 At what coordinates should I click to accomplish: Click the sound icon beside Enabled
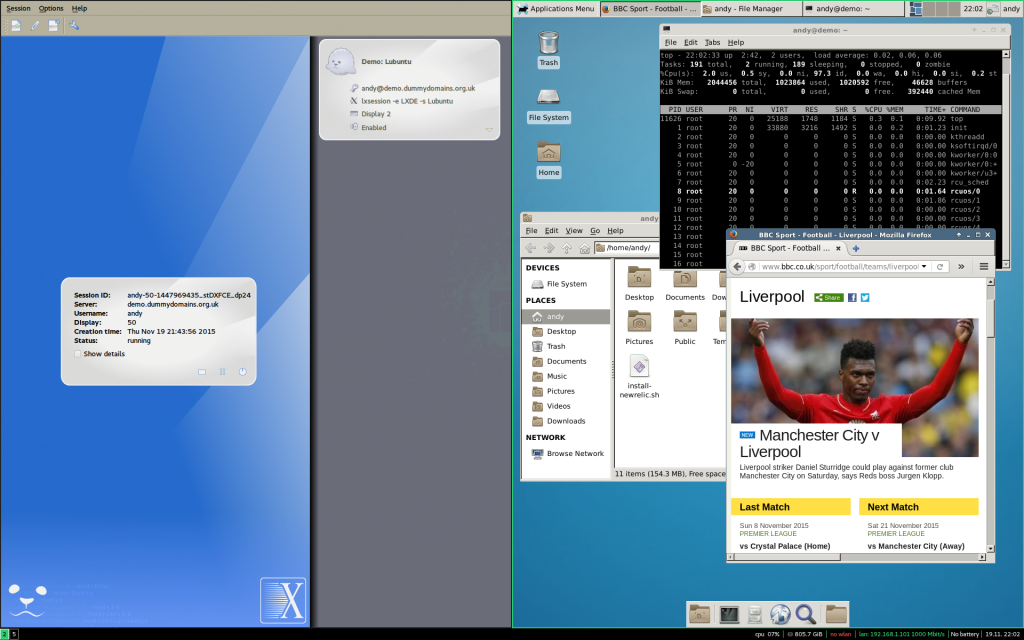click(354, 127)
